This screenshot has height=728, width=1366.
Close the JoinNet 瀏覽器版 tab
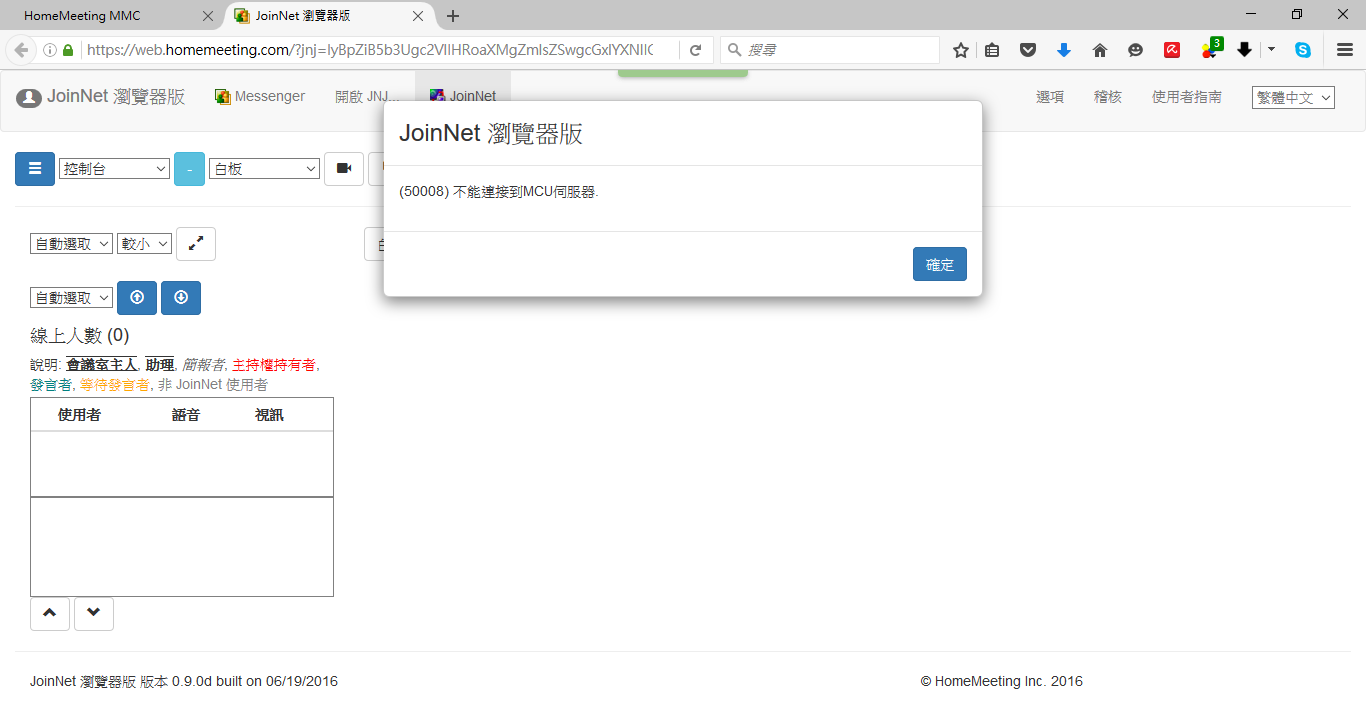point(419,16)
